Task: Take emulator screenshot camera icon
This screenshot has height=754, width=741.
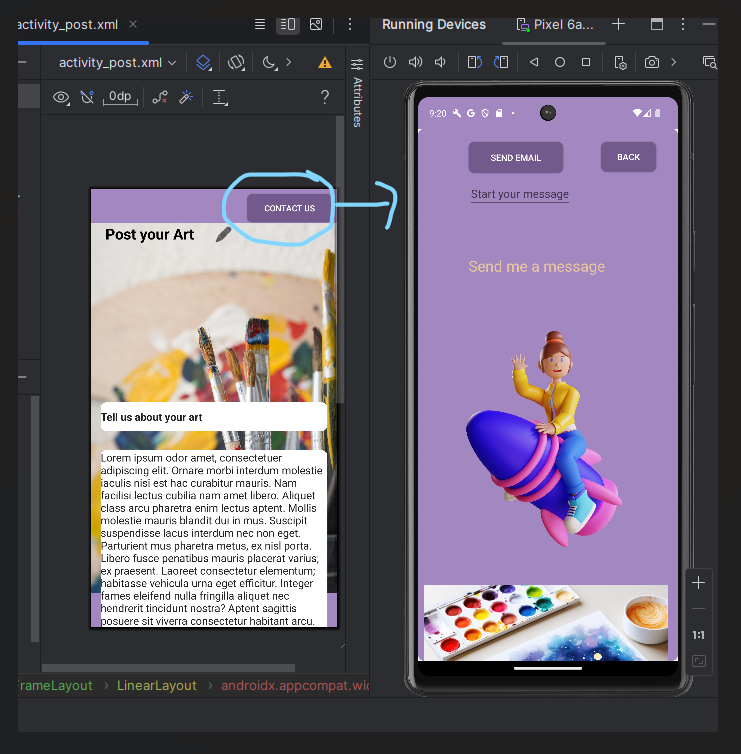Action: tap(652, 62)
